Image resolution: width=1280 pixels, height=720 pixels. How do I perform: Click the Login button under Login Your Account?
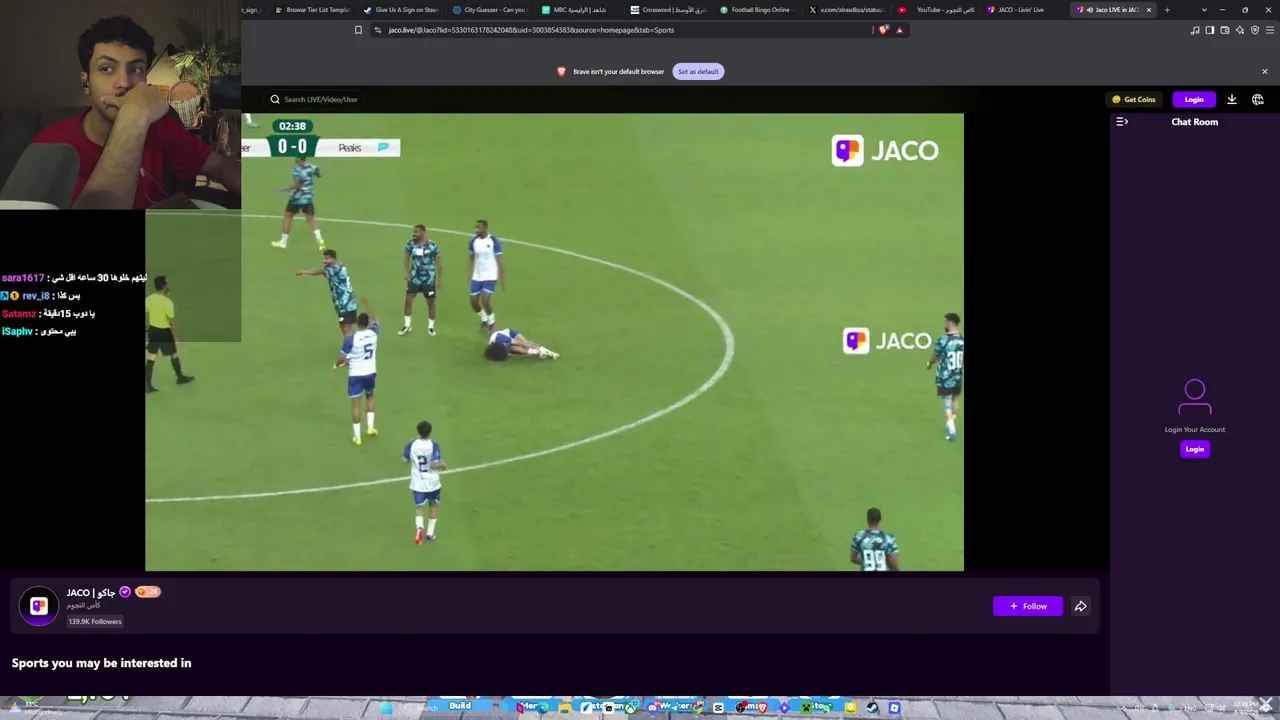[1195, 449]
